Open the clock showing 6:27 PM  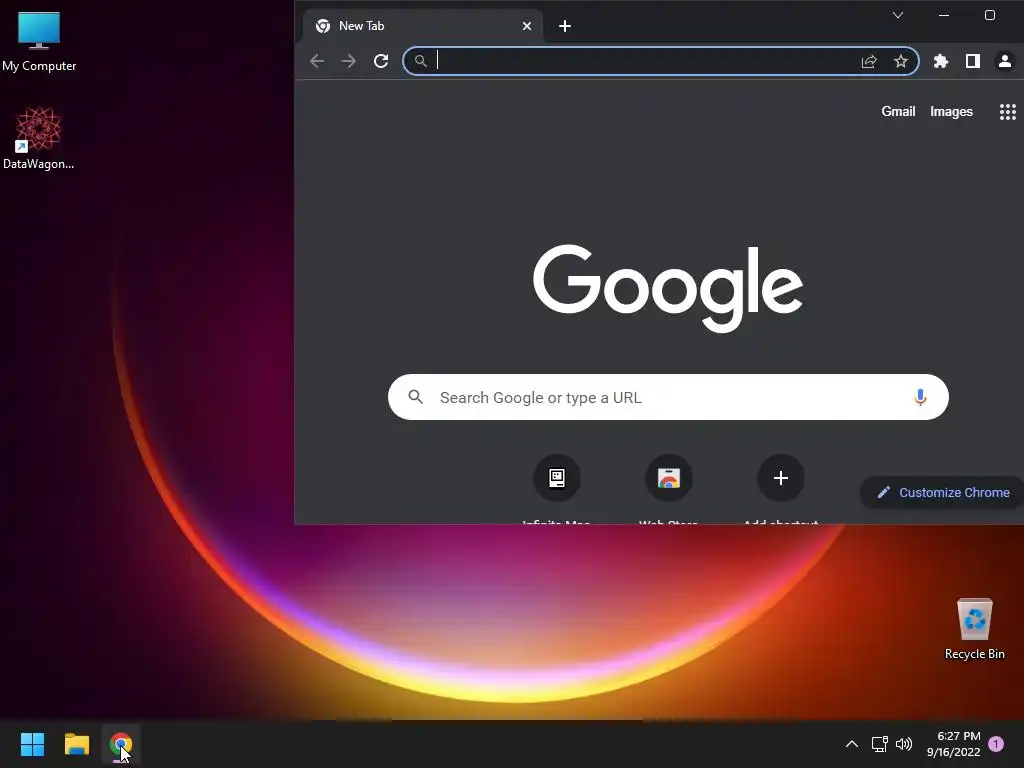[x=953, y=744]
